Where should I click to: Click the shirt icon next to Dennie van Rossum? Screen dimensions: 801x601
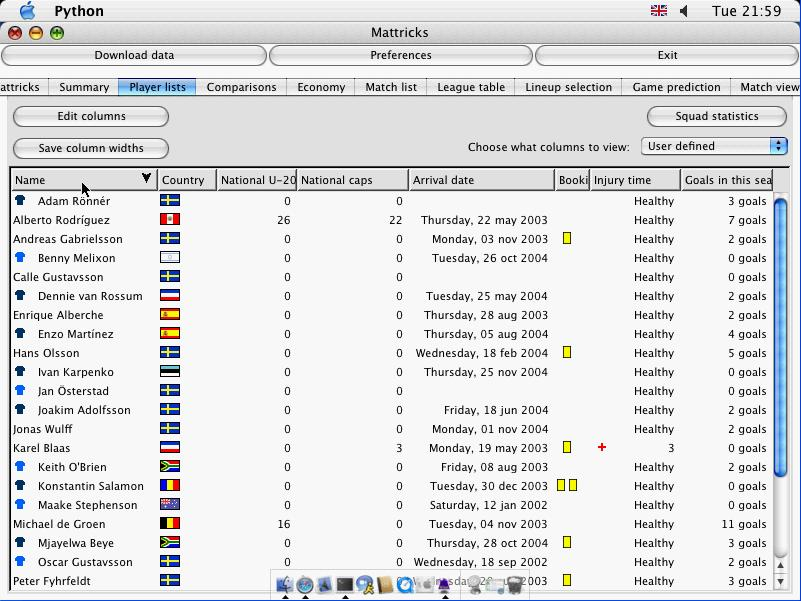point(20,295)
